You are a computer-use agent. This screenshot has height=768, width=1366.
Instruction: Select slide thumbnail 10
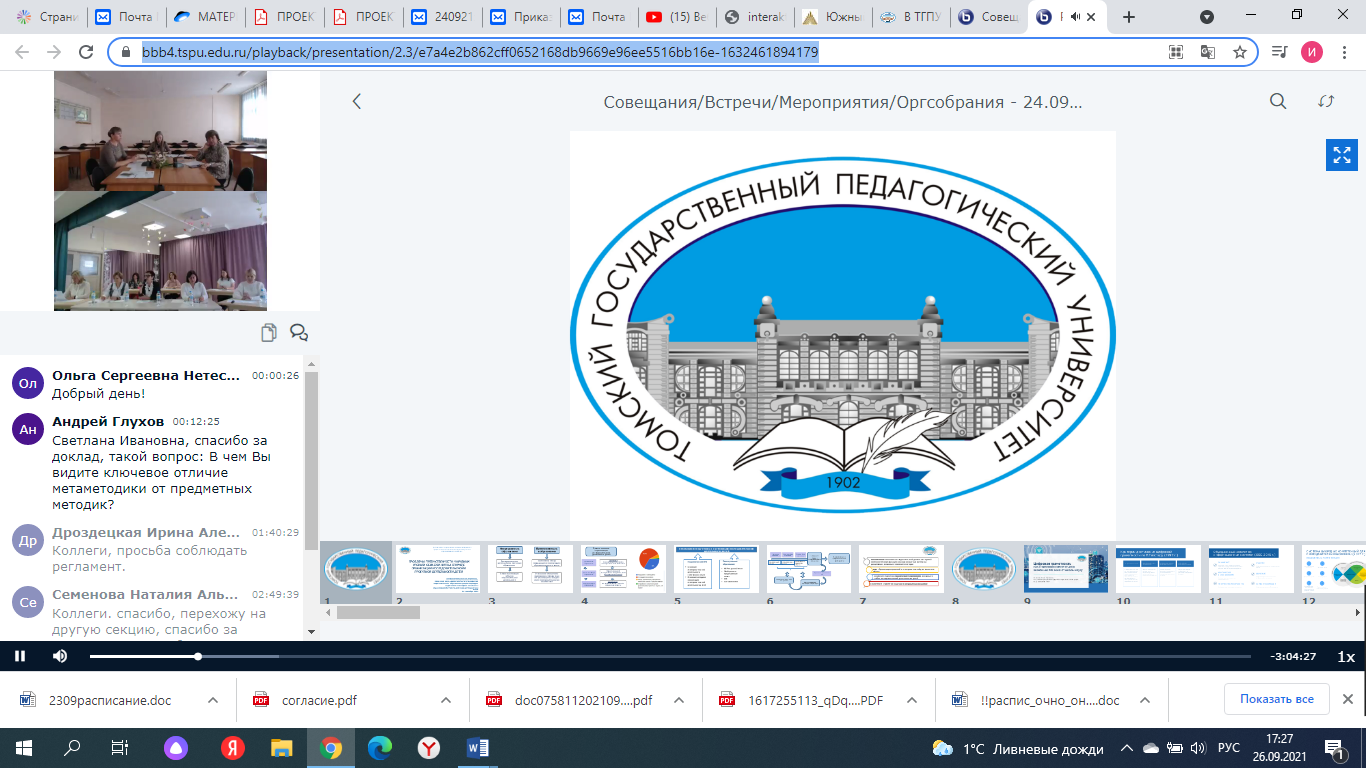point(1159,569)
